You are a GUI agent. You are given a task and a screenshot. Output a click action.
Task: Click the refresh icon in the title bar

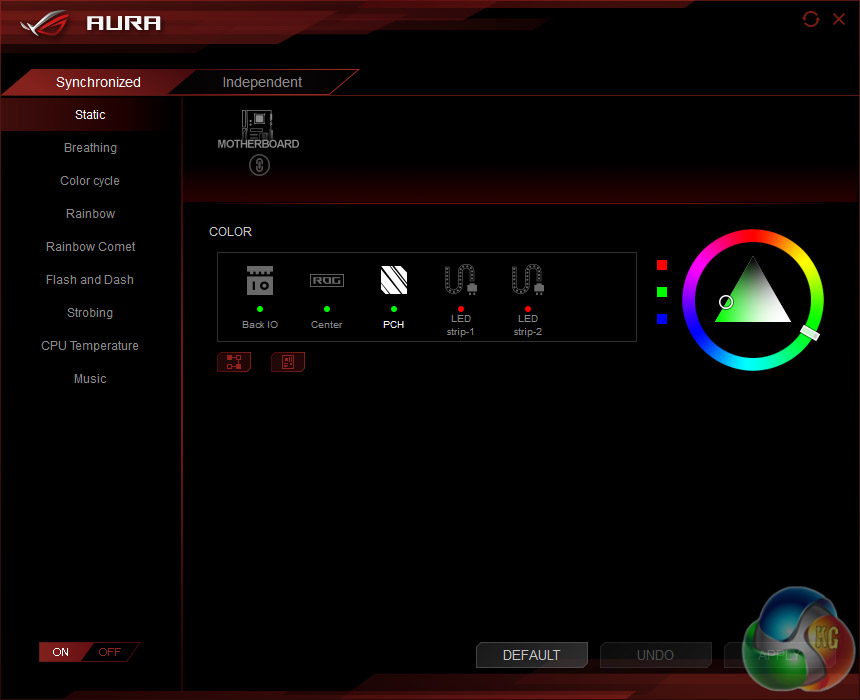click(811, 19)
